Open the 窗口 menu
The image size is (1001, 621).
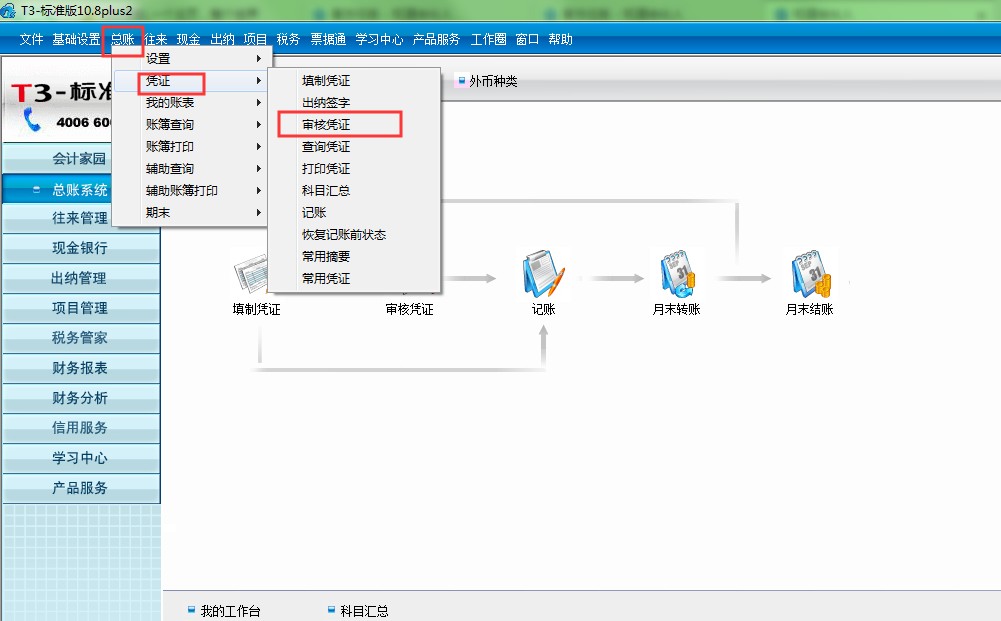coord(527,40)
